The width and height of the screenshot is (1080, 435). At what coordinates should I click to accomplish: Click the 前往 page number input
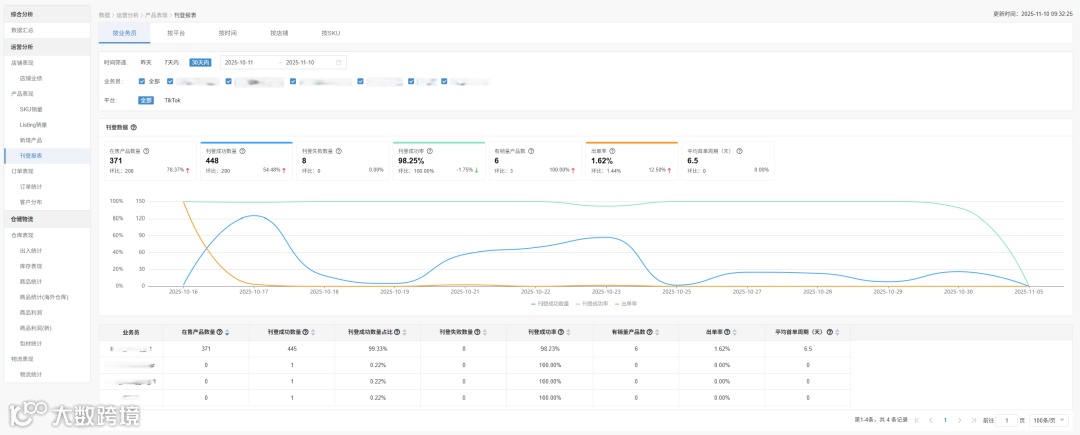[1006, 420]
